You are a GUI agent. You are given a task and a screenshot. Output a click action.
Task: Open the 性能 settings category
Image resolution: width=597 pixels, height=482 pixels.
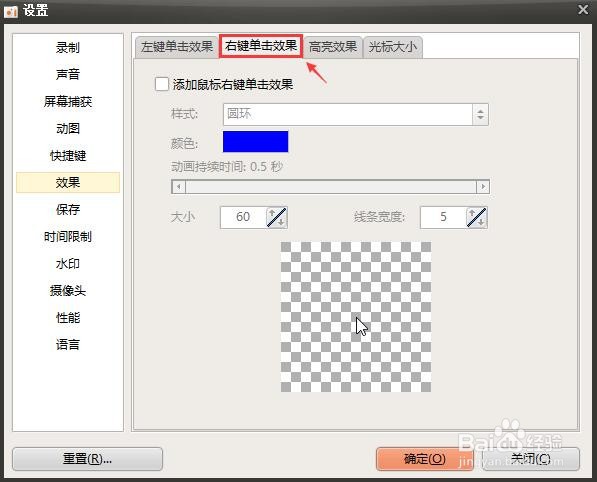[x=68, y=318]
